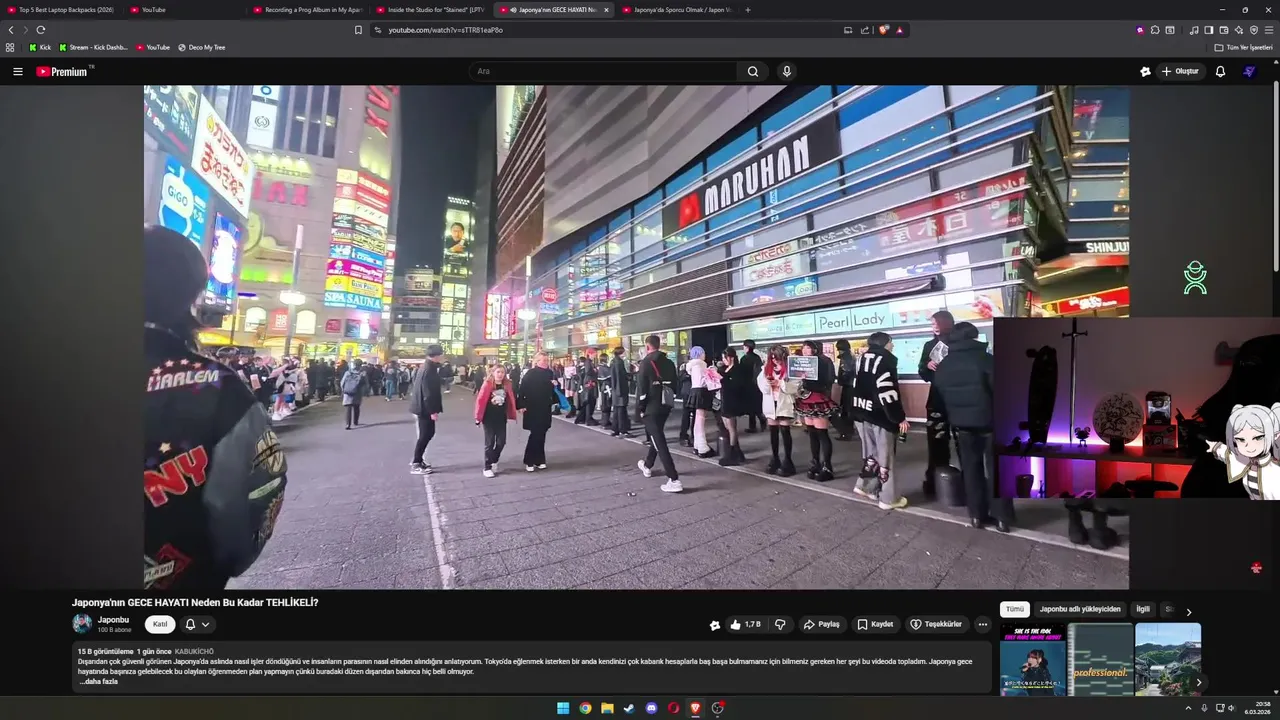Open Discord from the taskbar
Viewport: 1280px width, 720px height.
tap(651, 708)
